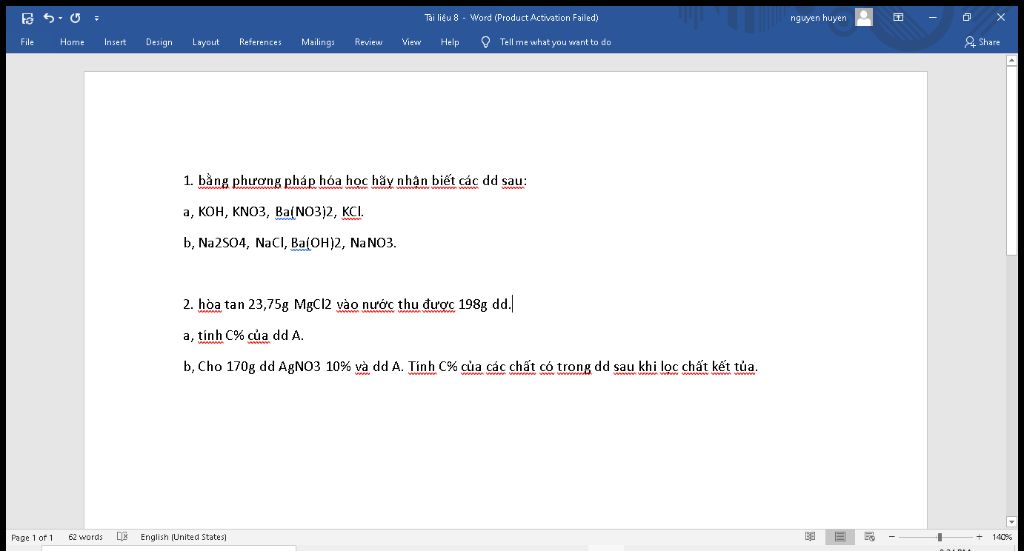The width and height of the screenshot is (1024, 551).
Task: Switch to the Insert tab
Action: click(x=115, y=42)
